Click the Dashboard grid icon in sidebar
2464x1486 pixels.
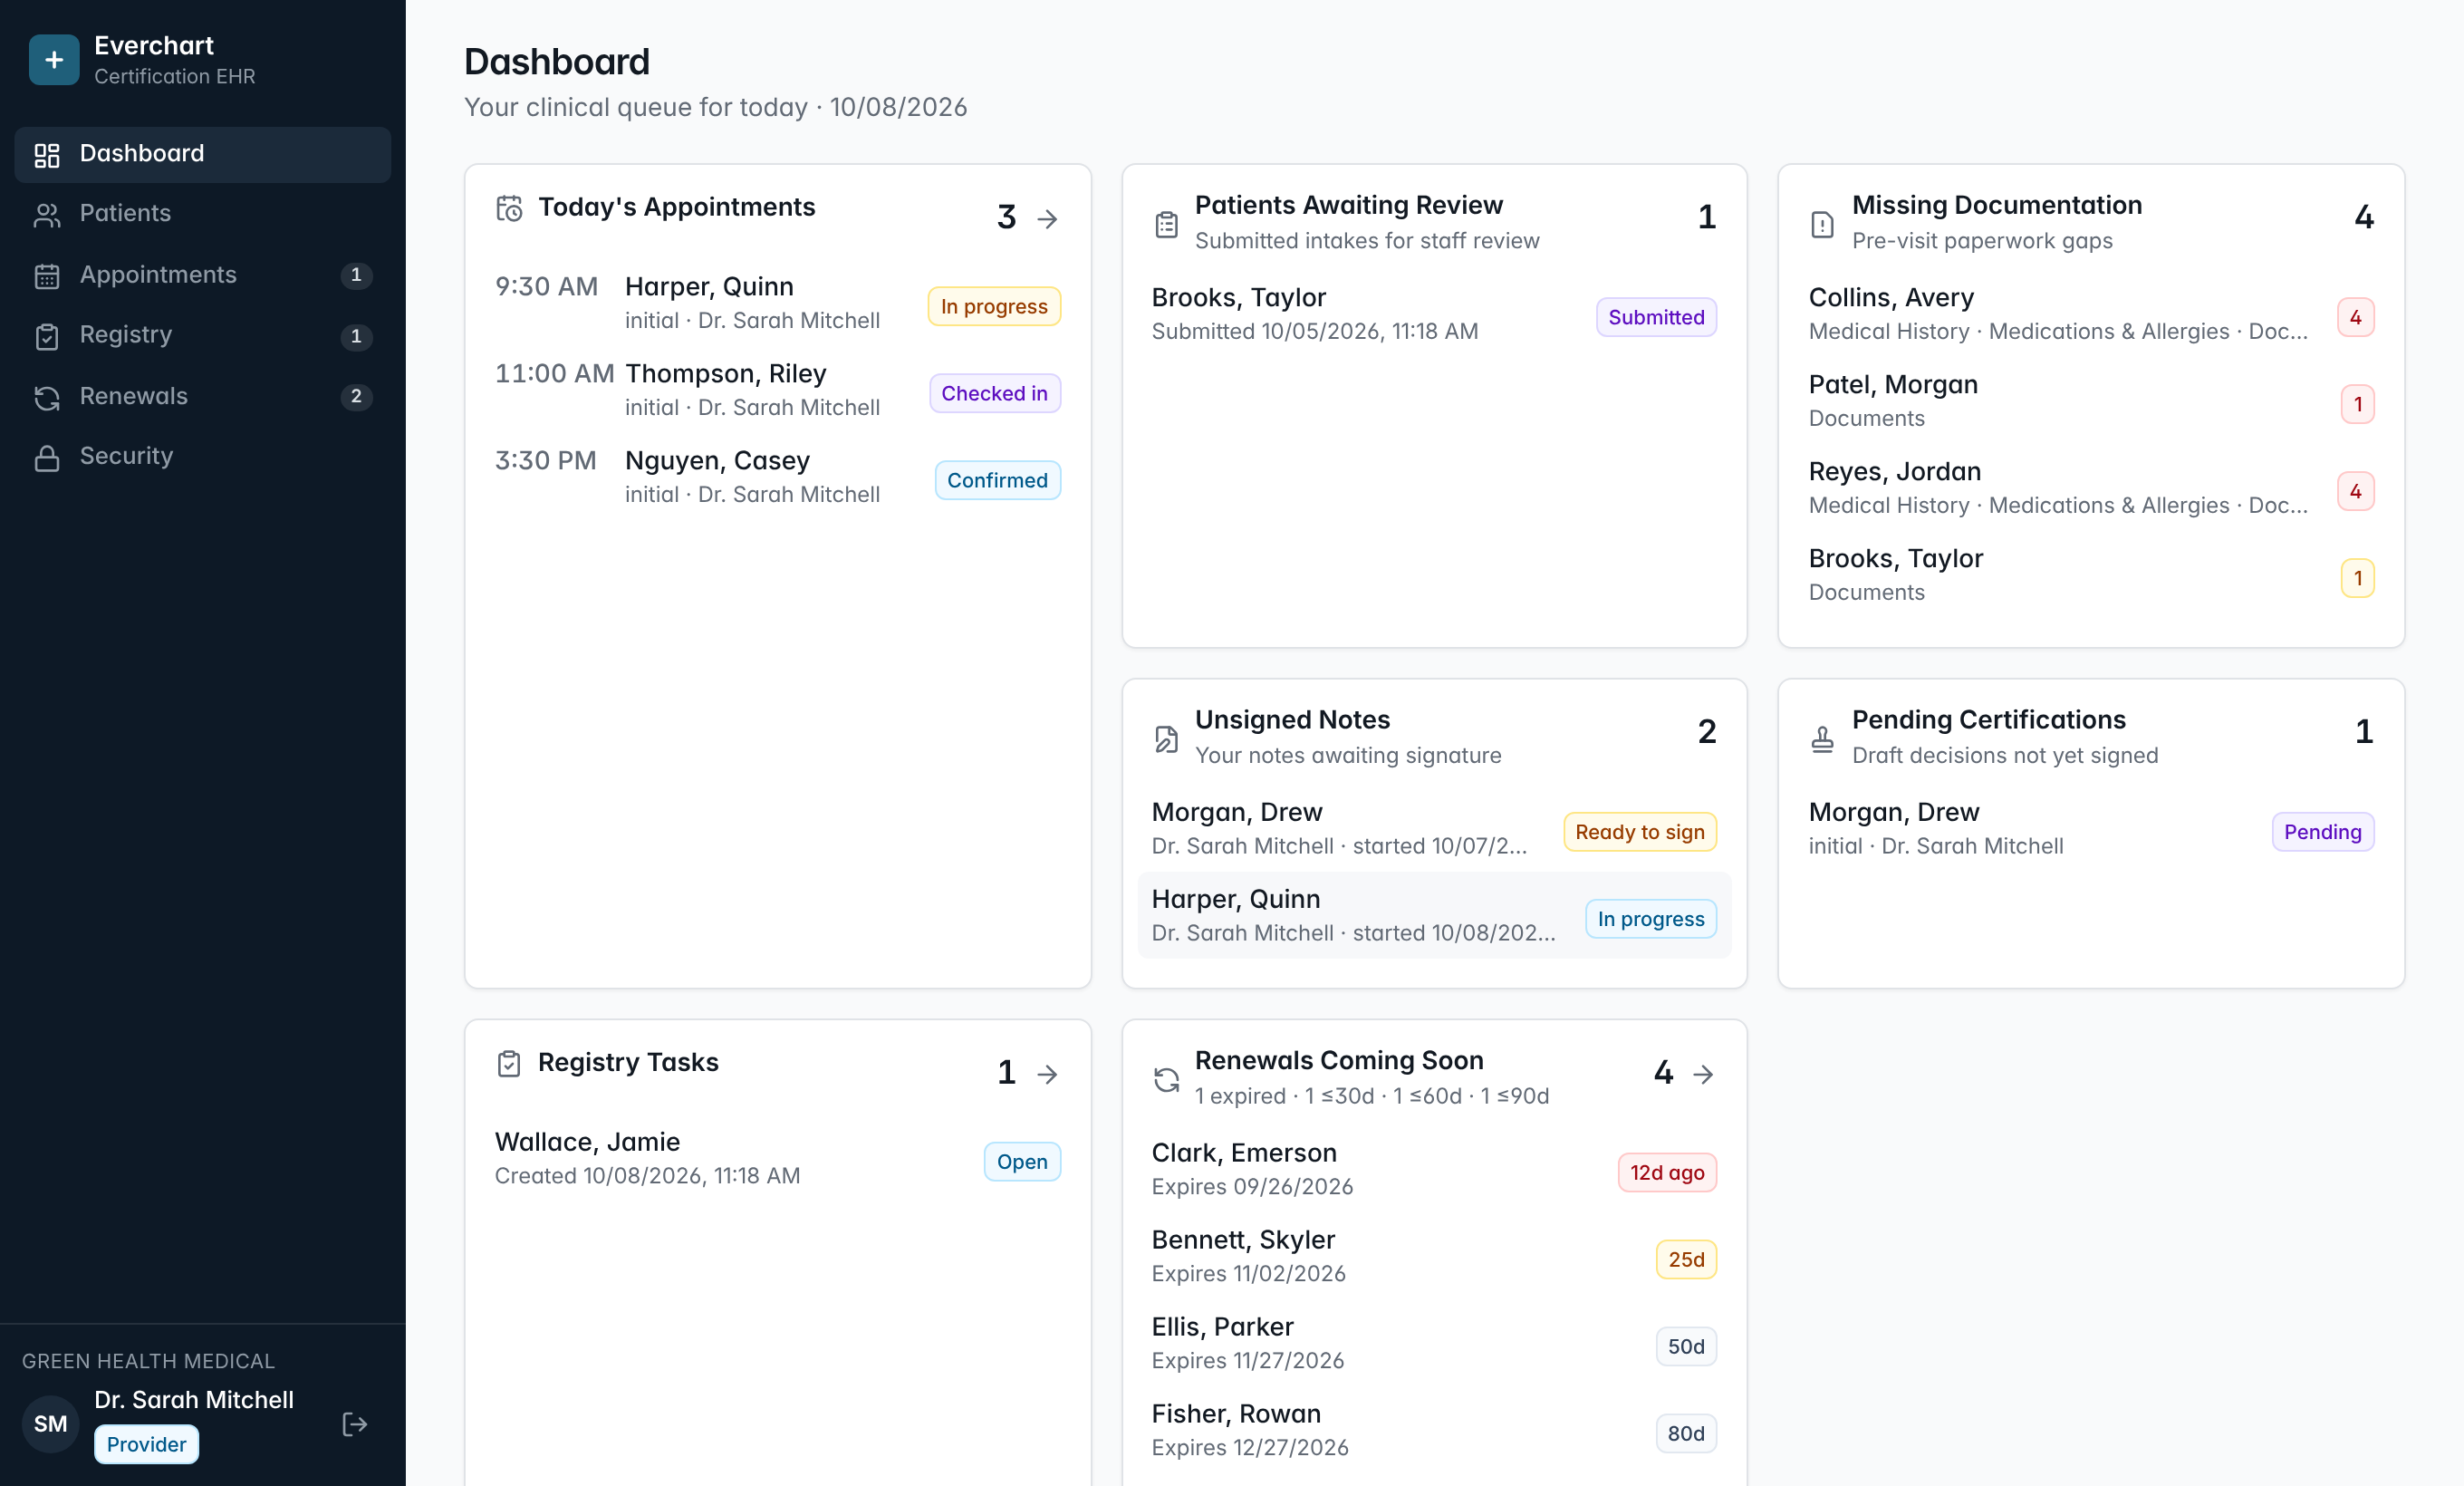tap(47, 155)
